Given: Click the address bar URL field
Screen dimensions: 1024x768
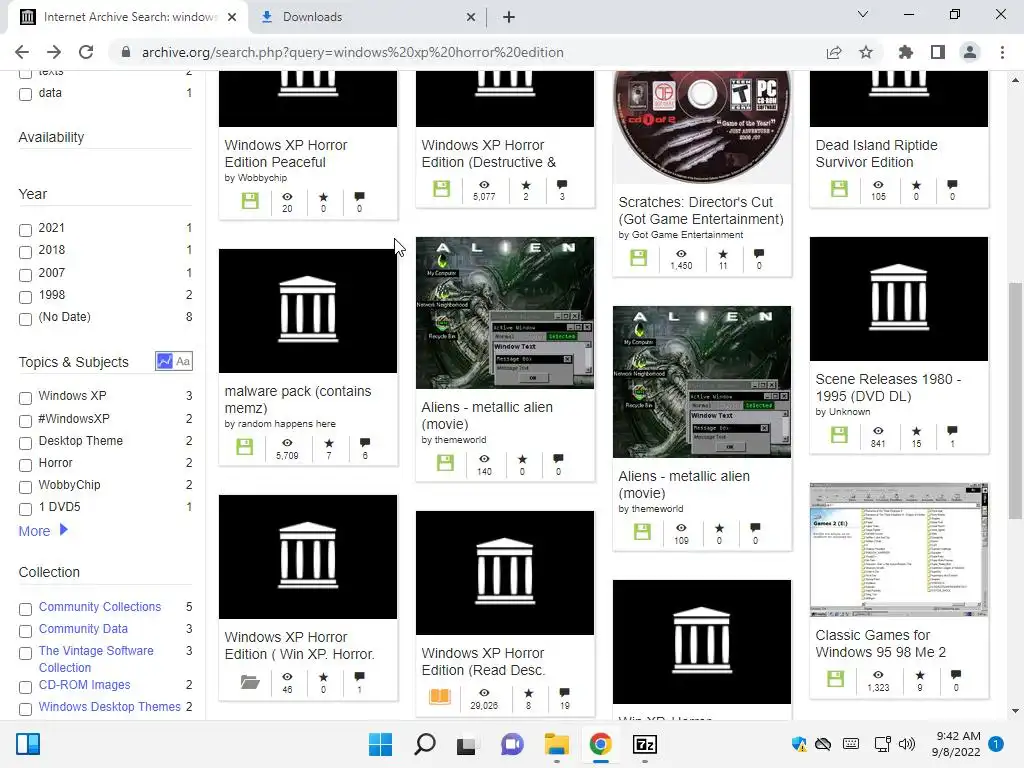Looking at the screenshot, I should 470,52.
